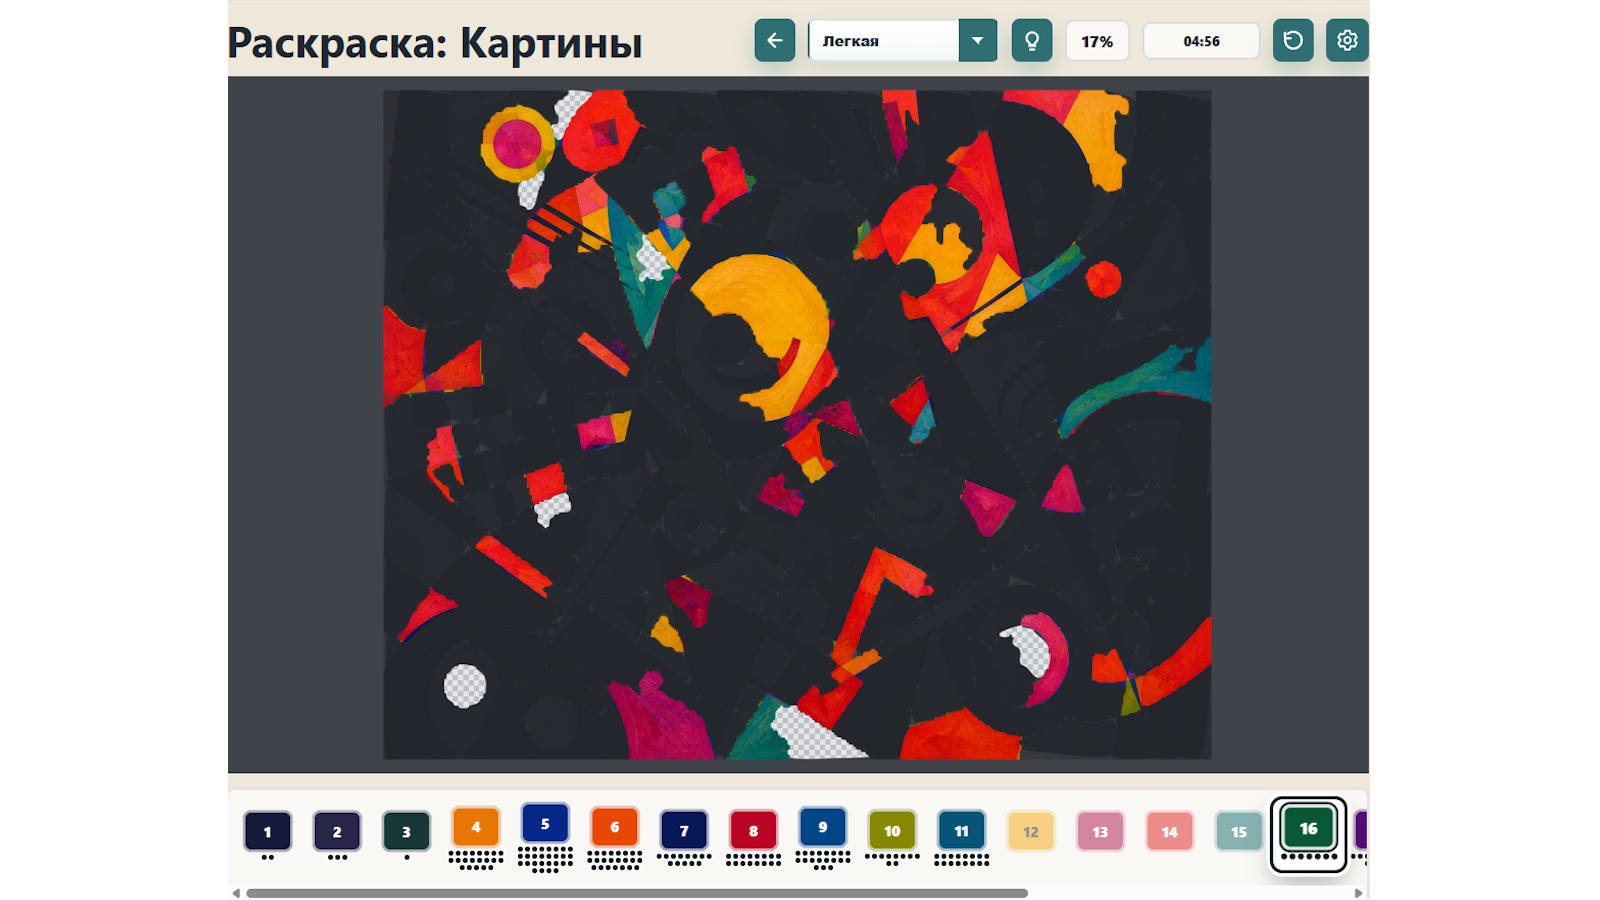1600x900 pixels.
Task: Pick orange color swatch 4
Action: (476, 827)
